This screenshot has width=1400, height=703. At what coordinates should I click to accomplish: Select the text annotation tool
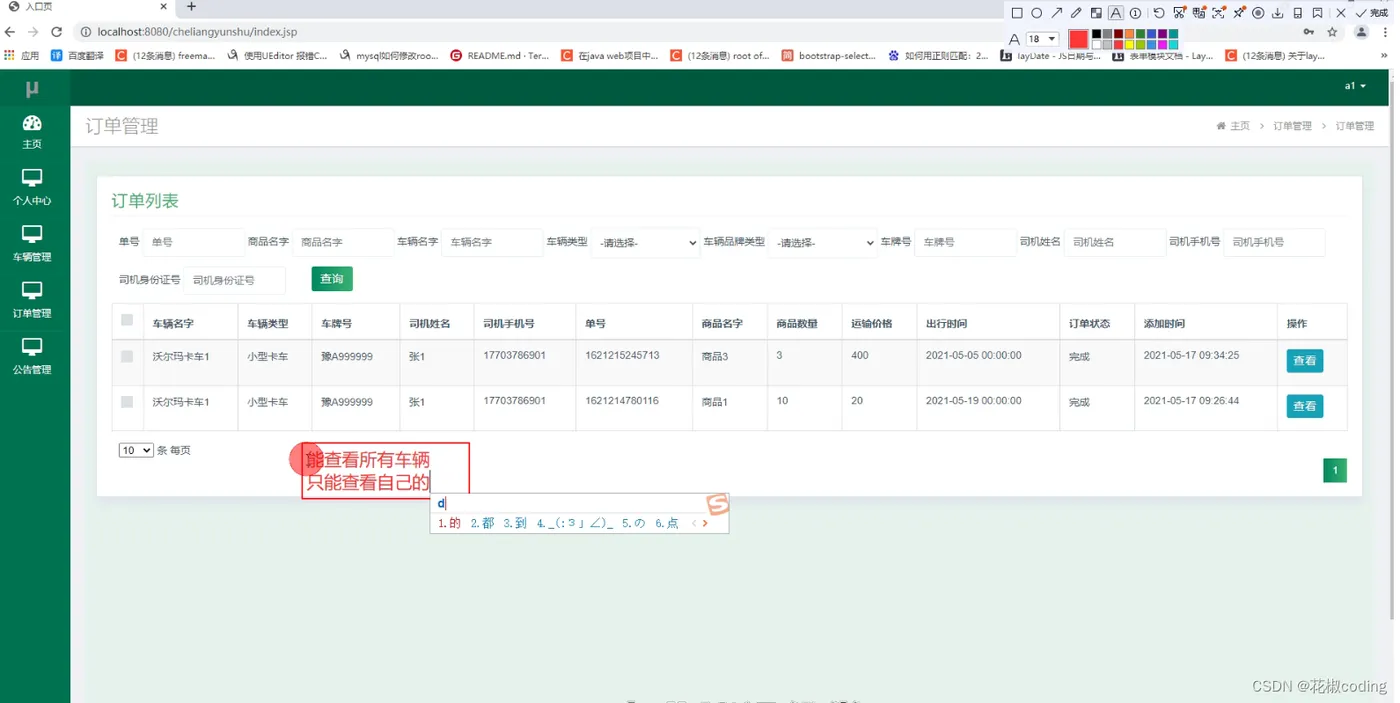click(x=1116, y=13)
